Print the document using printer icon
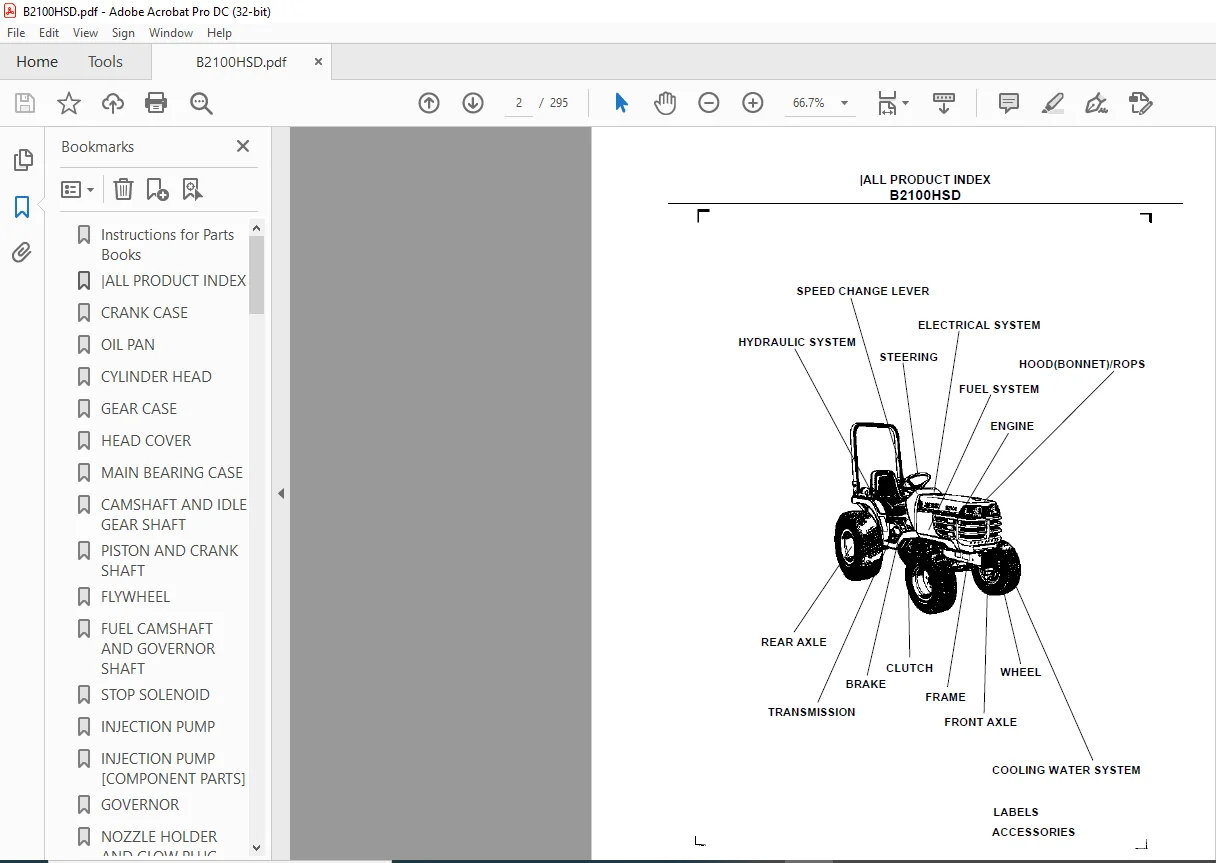1216x863 pixels. (x=156, y=103)
